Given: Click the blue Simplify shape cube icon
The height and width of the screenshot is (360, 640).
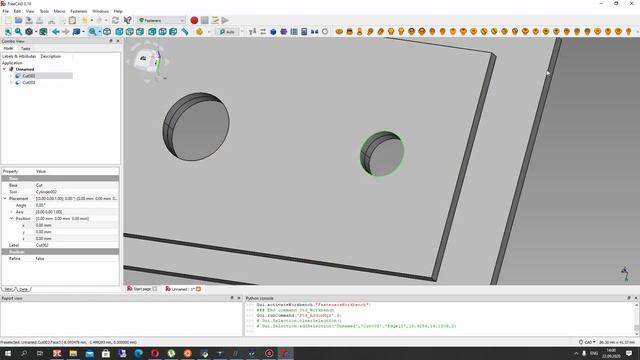Looking at the screenshot, I should (x=273, y=31).
